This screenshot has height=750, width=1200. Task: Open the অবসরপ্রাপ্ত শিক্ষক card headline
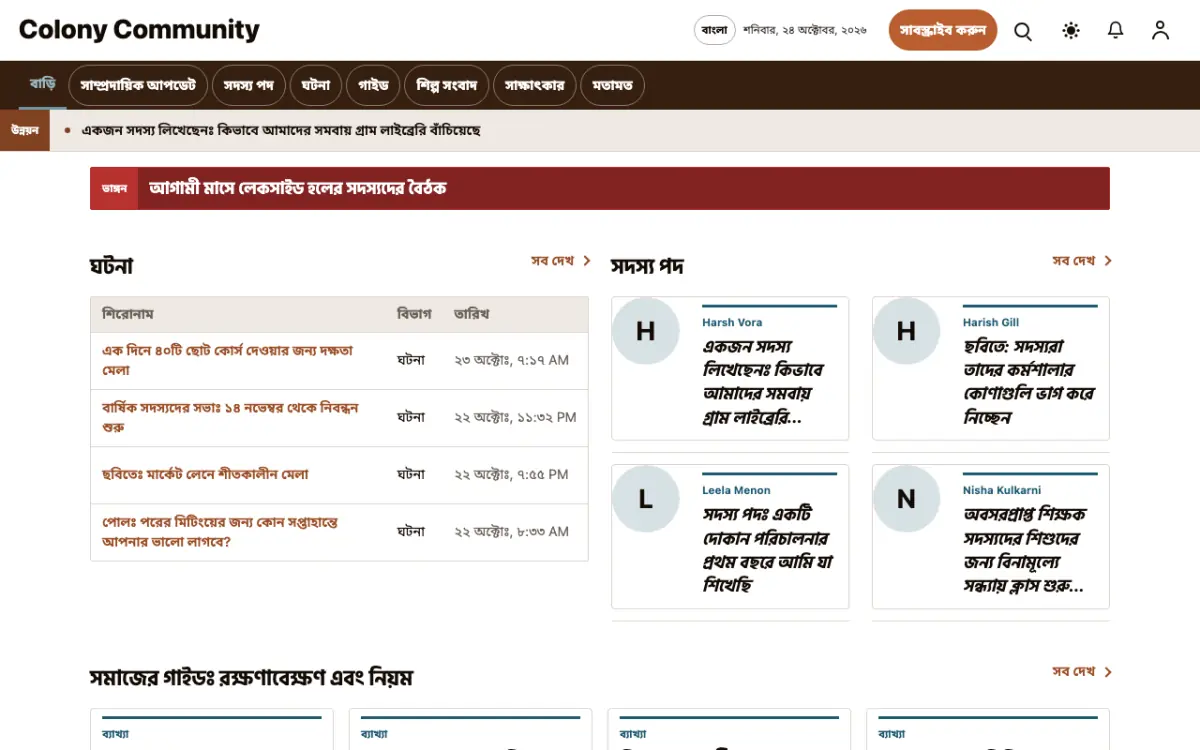coord(1025,550)
